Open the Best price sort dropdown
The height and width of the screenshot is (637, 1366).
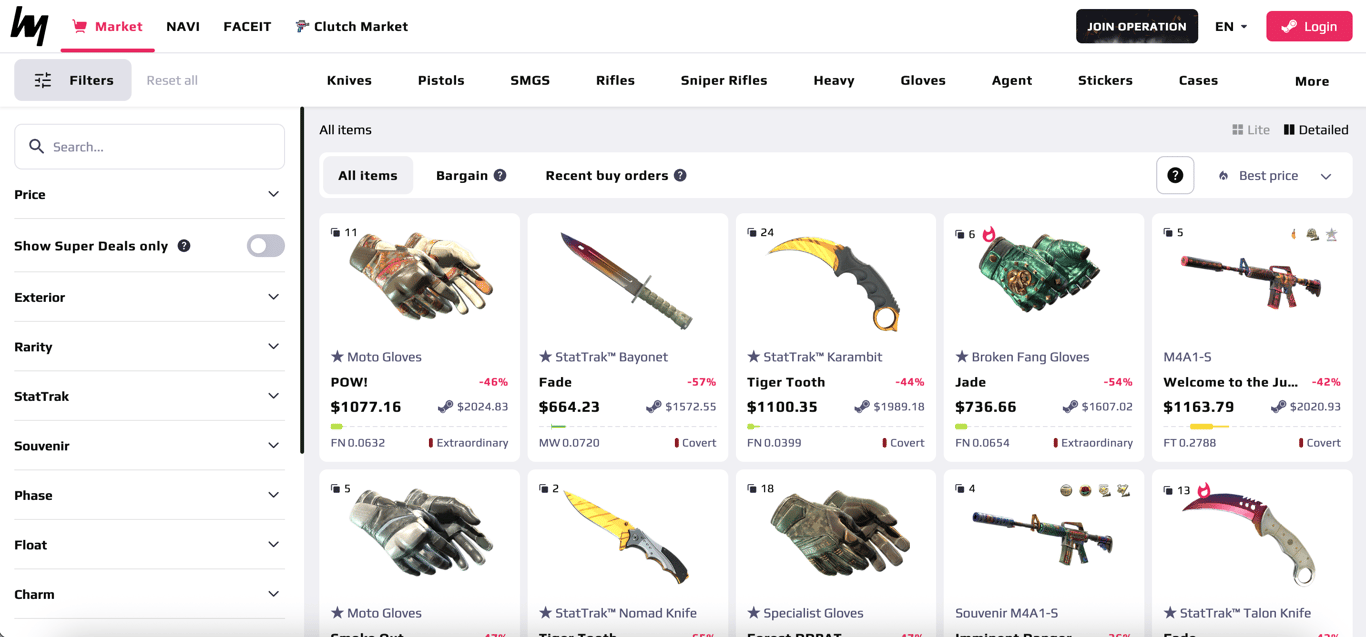point(1275,175)
